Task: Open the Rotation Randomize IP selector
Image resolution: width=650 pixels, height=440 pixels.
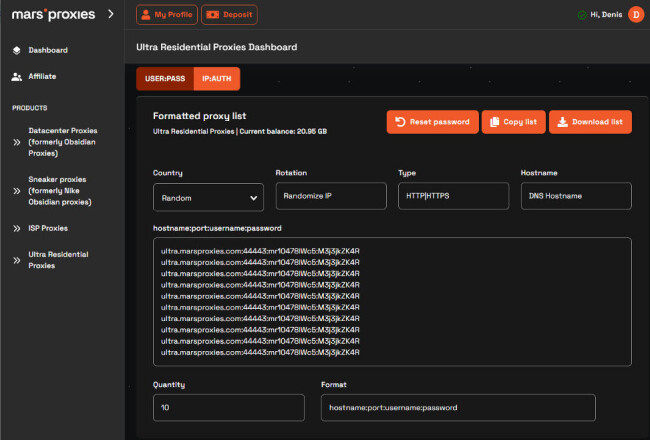Action: (x=330, y=196)
